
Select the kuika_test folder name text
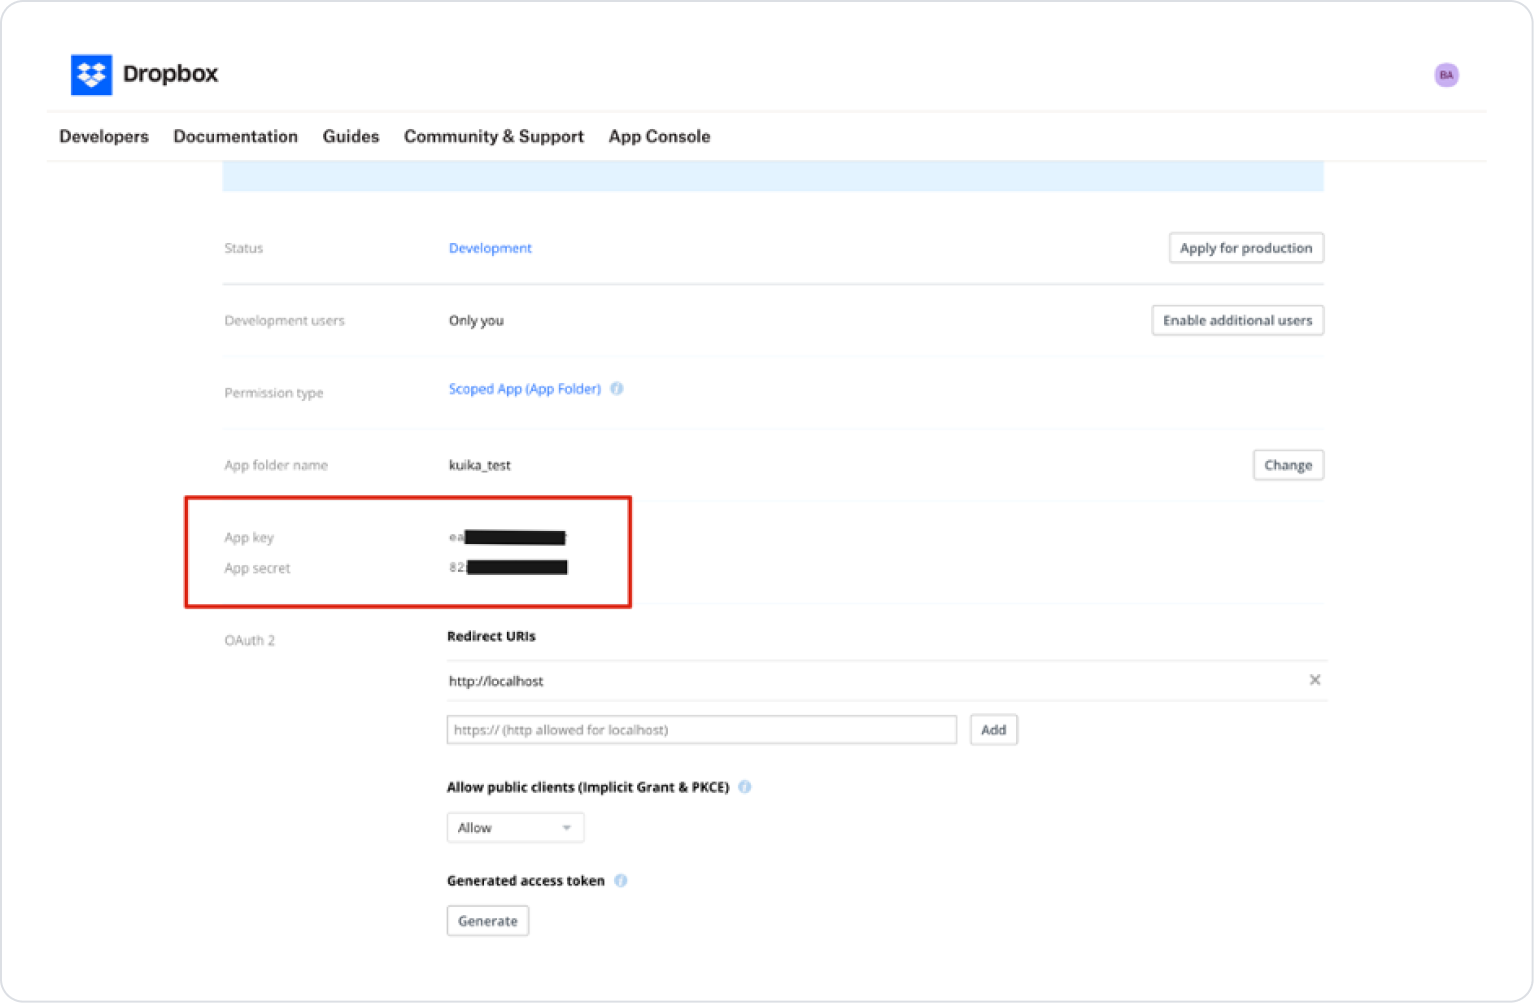click(480, 465)
